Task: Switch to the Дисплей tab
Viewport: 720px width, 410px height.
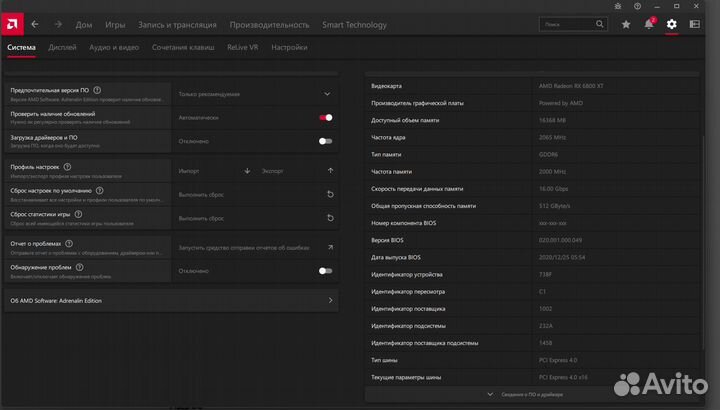Action: click(62, 47)
